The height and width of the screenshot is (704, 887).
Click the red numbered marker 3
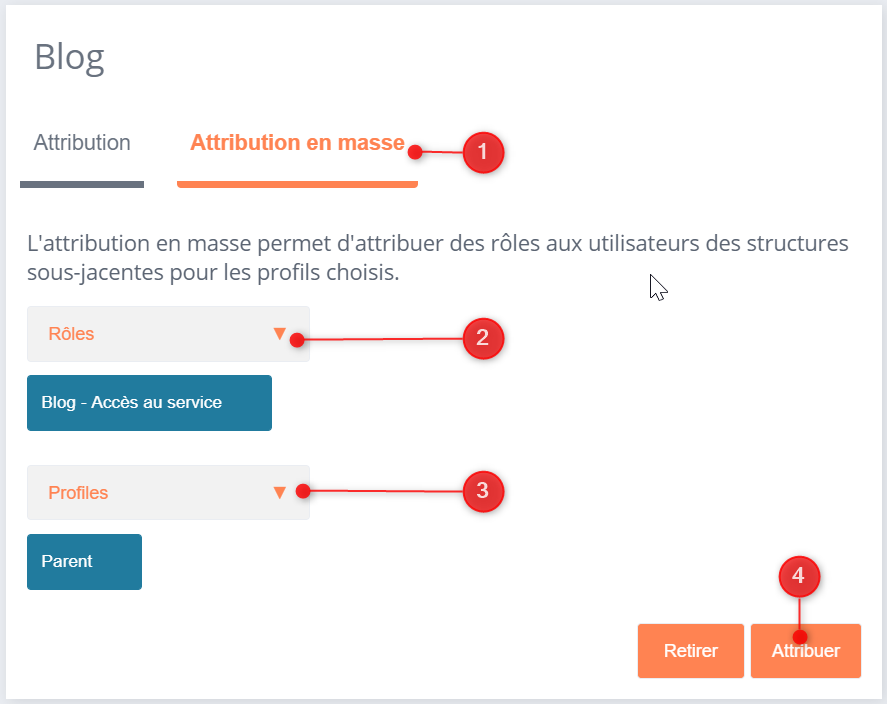click(x=483, y=491)
